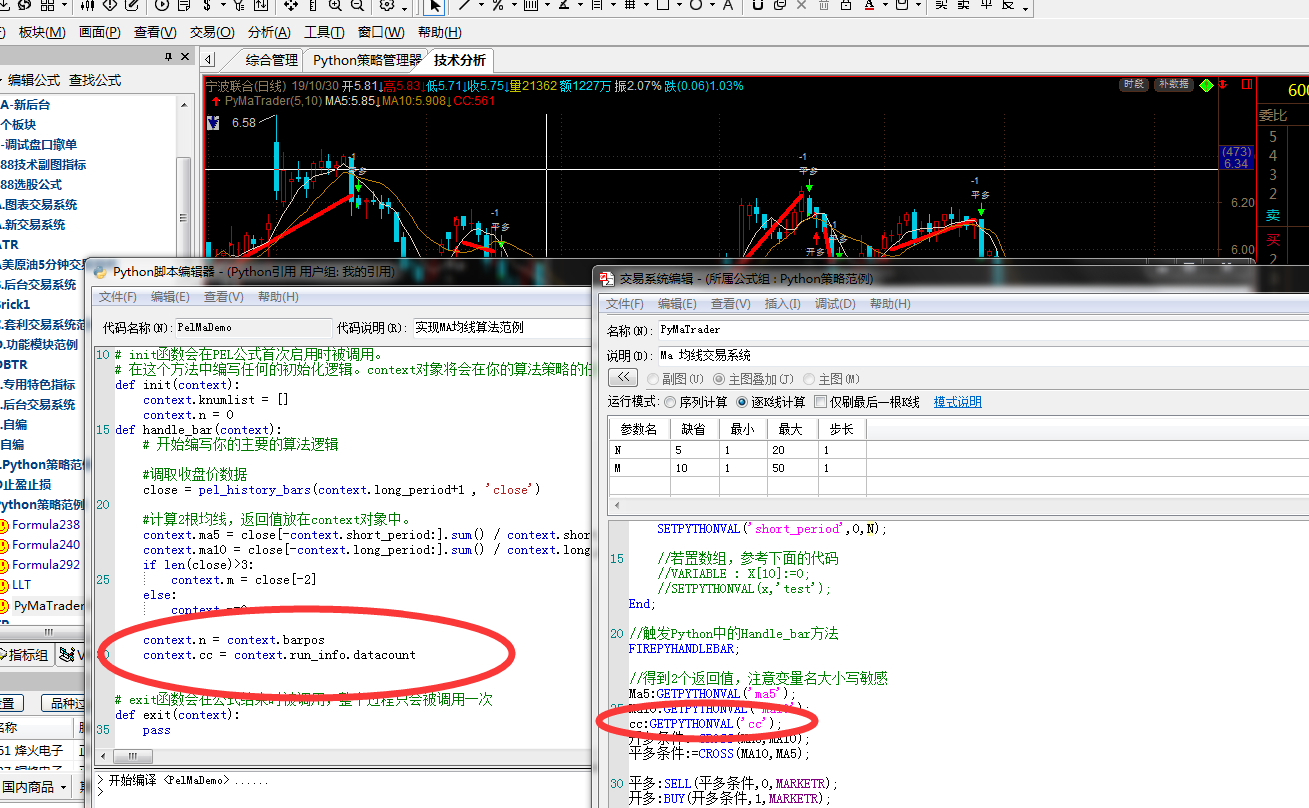Click the 模式说明 link

click(x=958, y=402)
